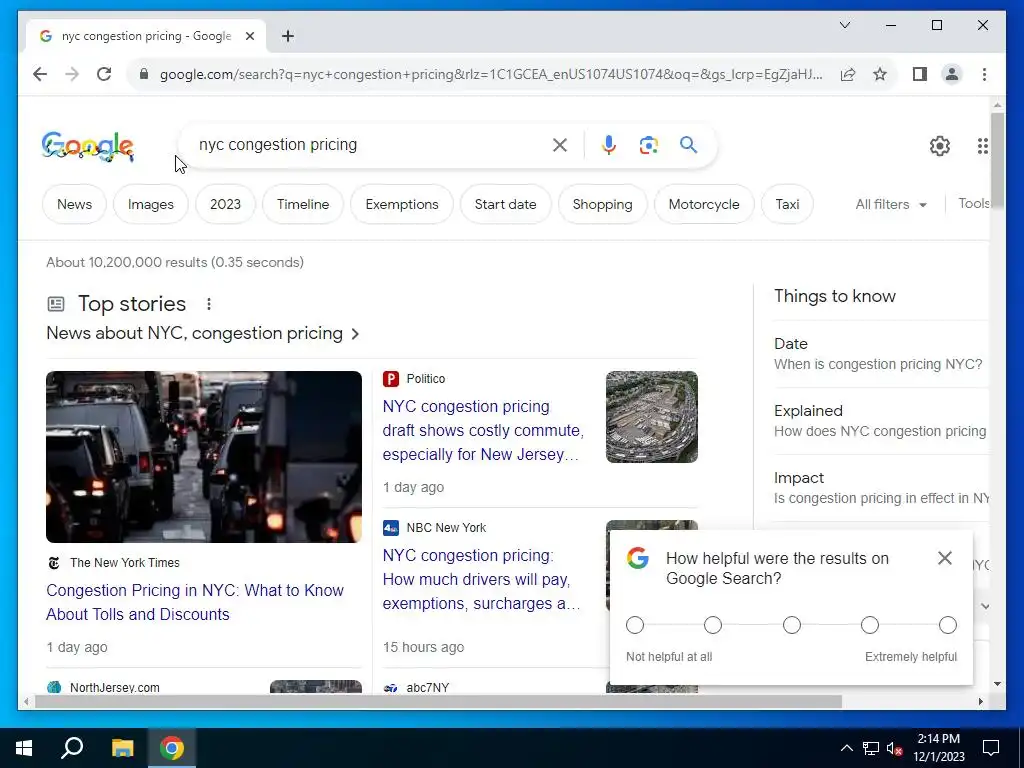
Task: Expand the Explained item in Things to know
Action: click(881, 421)
